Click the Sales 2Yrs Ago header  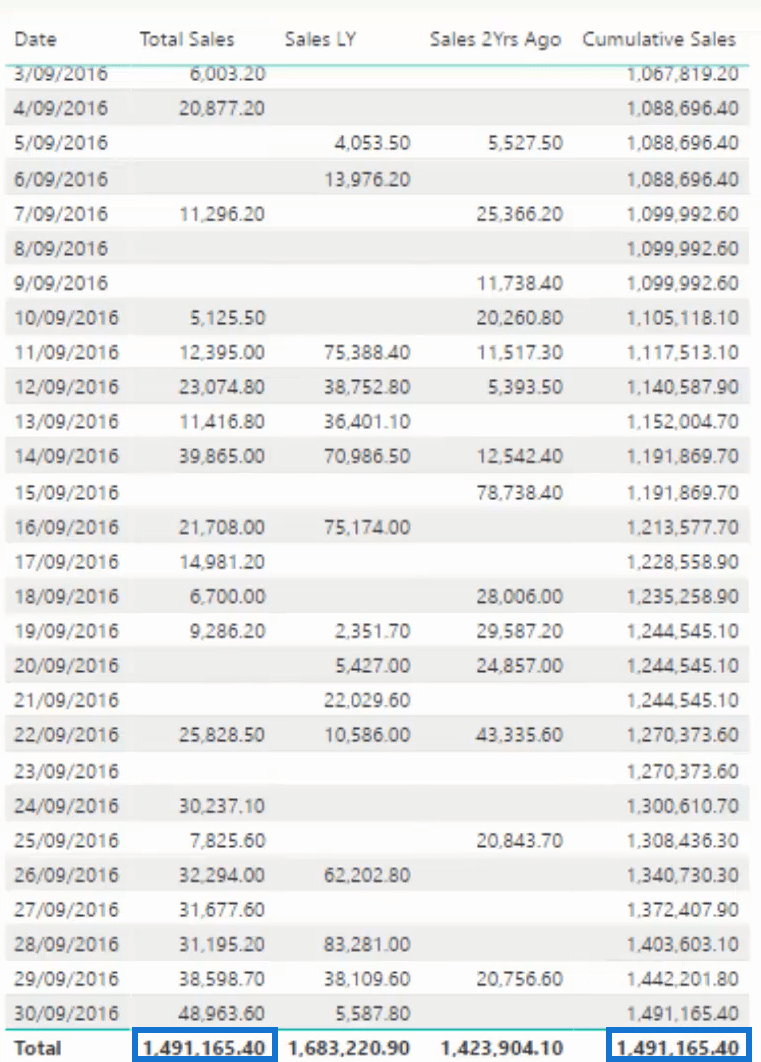click(496, 39)
